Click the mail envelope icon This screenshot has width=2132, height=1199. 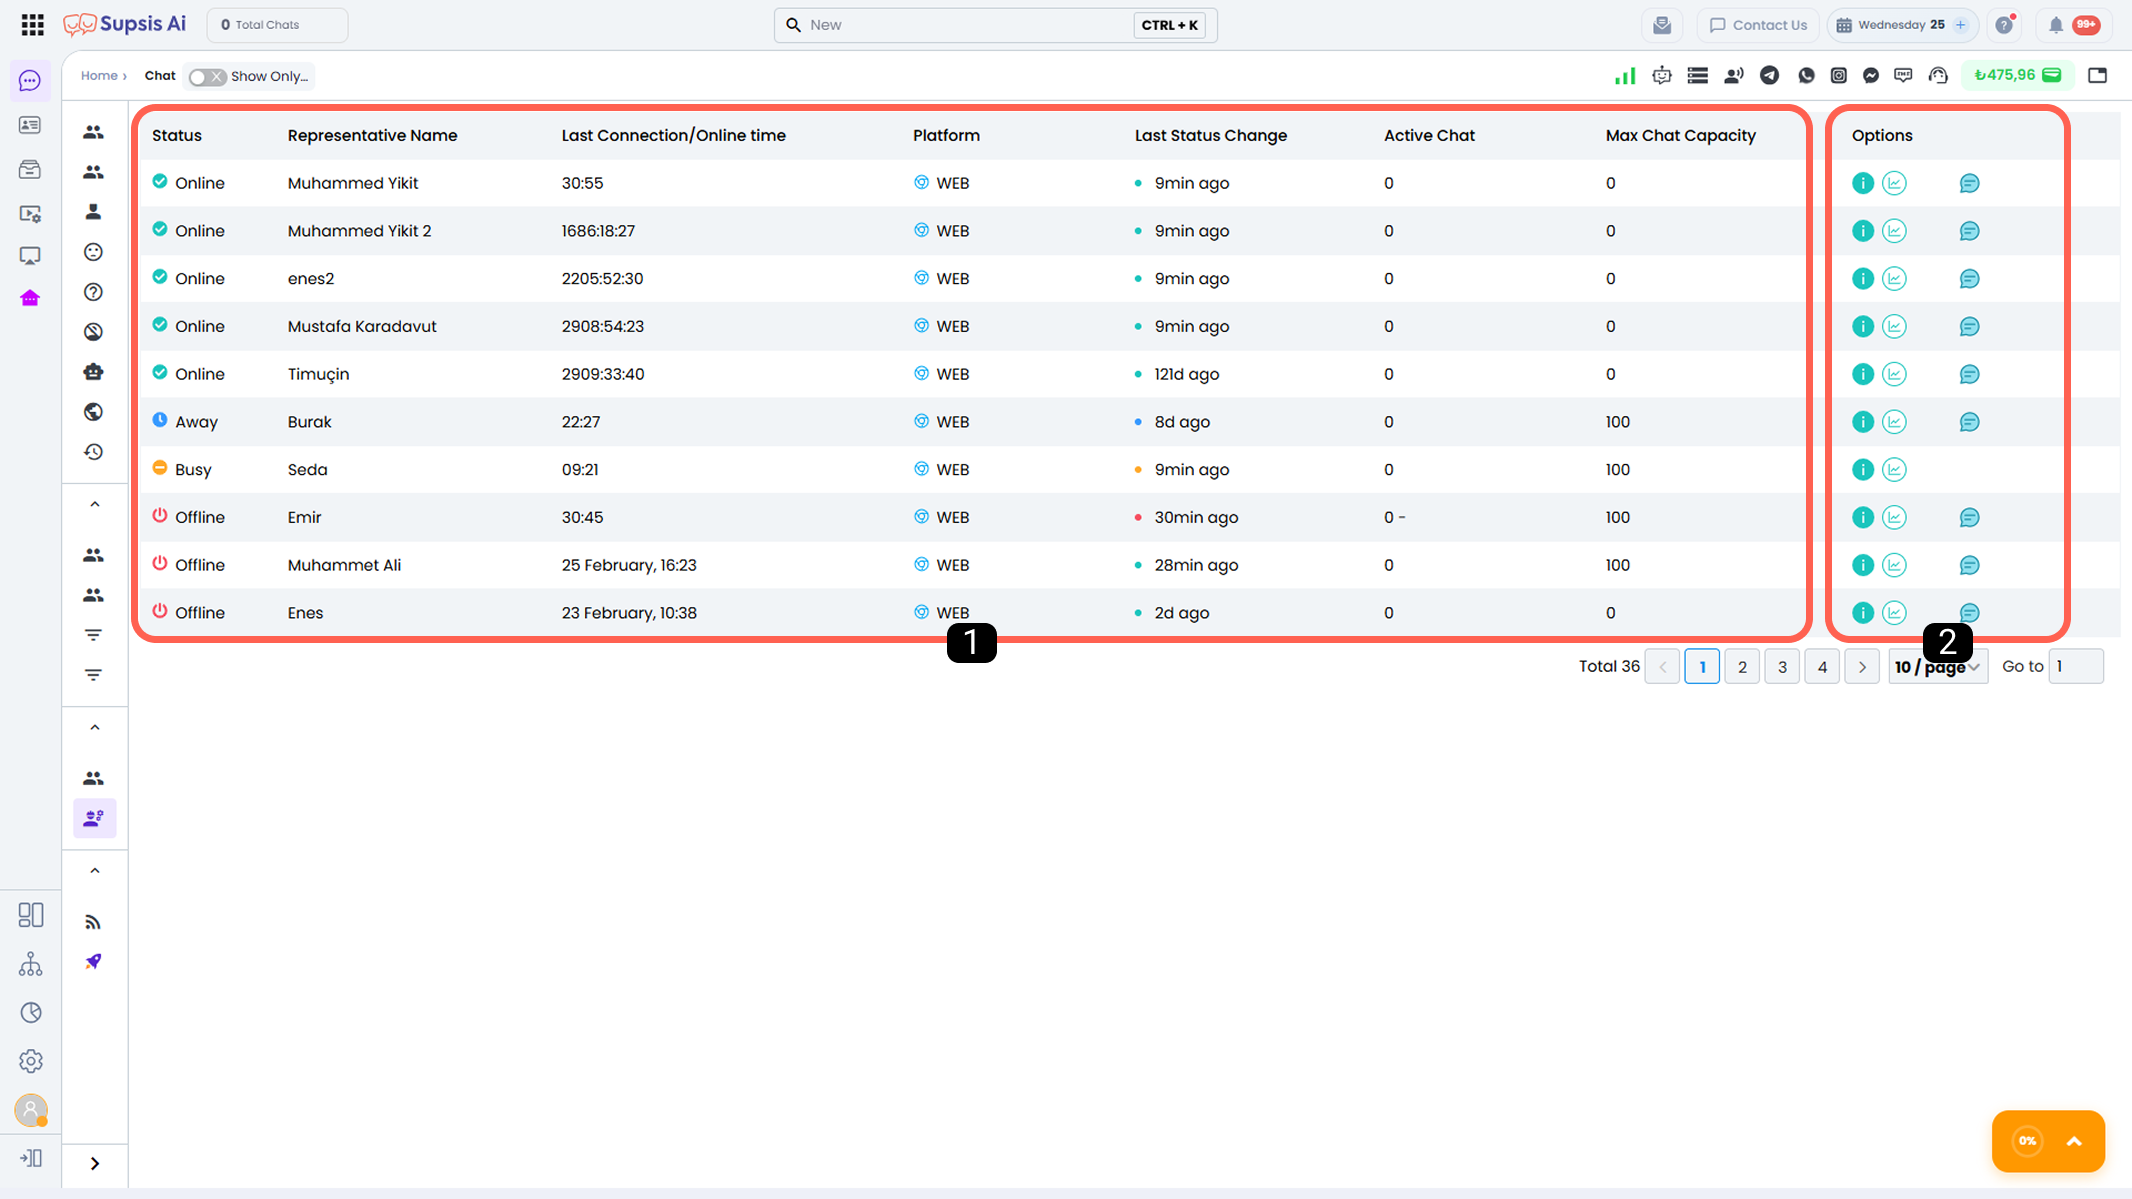[1662, 25]
